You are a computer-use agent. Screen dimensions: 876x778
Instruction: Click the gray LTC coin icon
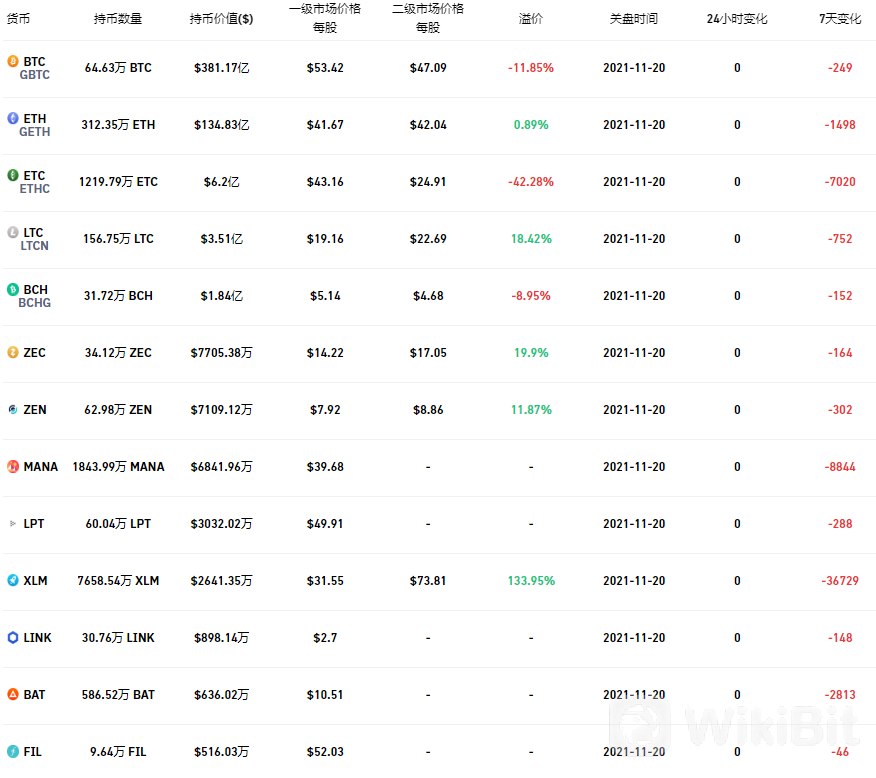(x=12, y=232)
